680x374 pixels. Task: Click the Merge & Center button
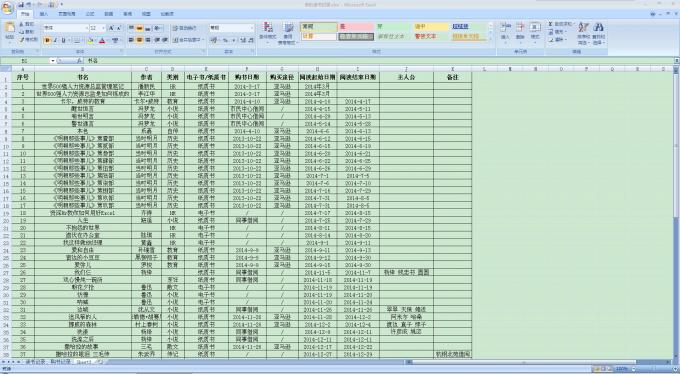(187, 40)
